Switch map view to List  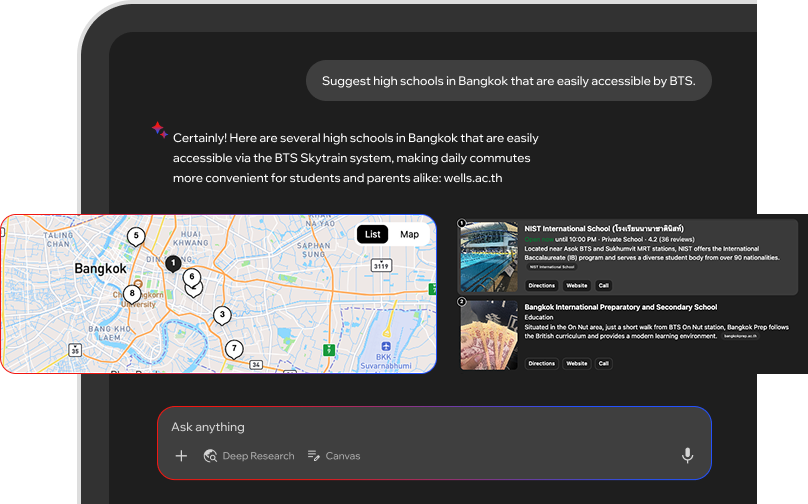(x=373, y=234)
